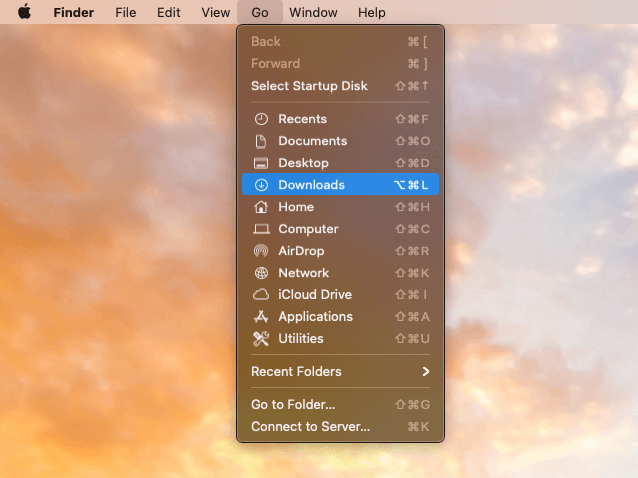Click the Network globe icon
The height and width of the screenshot is (478, 638).
[261, 273]
